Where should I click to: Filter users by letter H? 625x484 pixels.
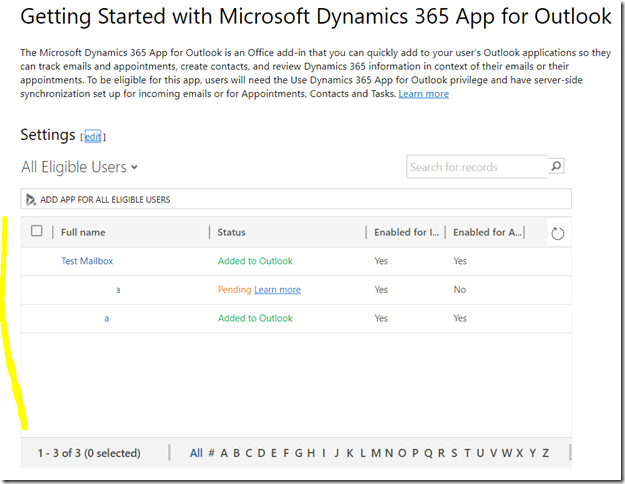(x=311, y=453)
